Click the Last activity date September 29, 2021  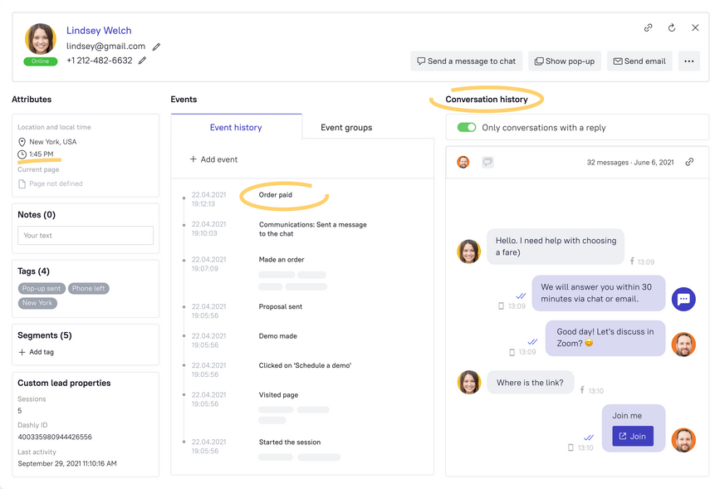point(67,463)
